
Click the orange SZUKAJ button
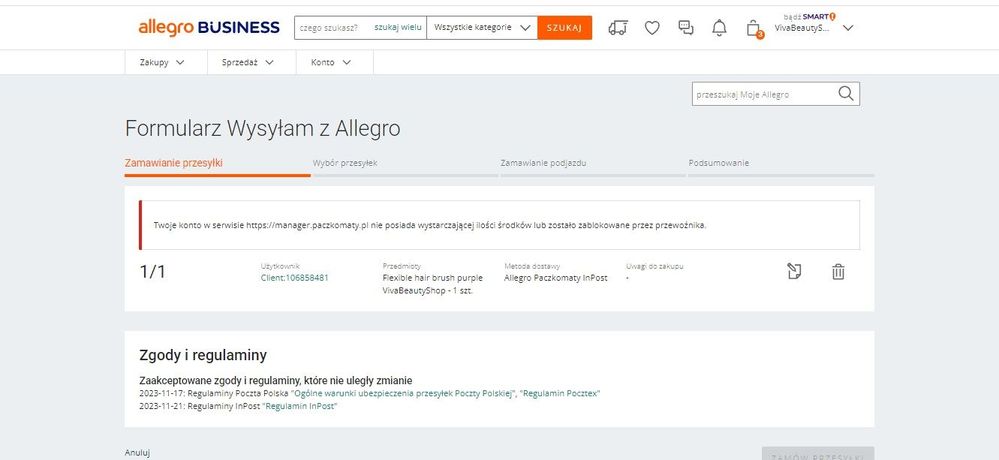(564, 28)
